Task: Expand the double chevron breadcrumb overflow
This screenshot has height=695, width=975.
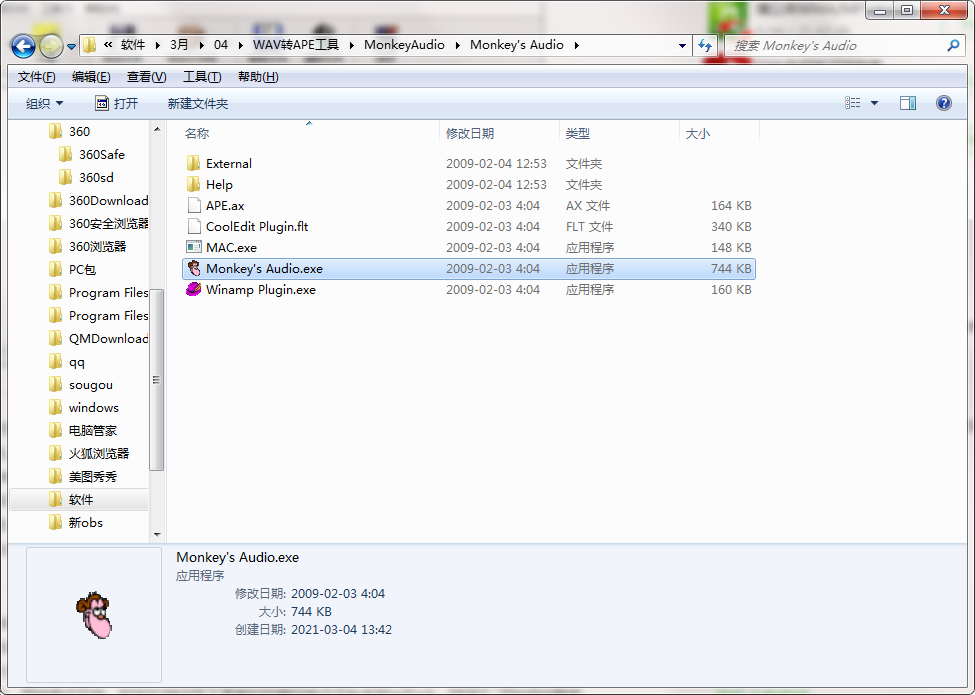Action: point(108,45)
